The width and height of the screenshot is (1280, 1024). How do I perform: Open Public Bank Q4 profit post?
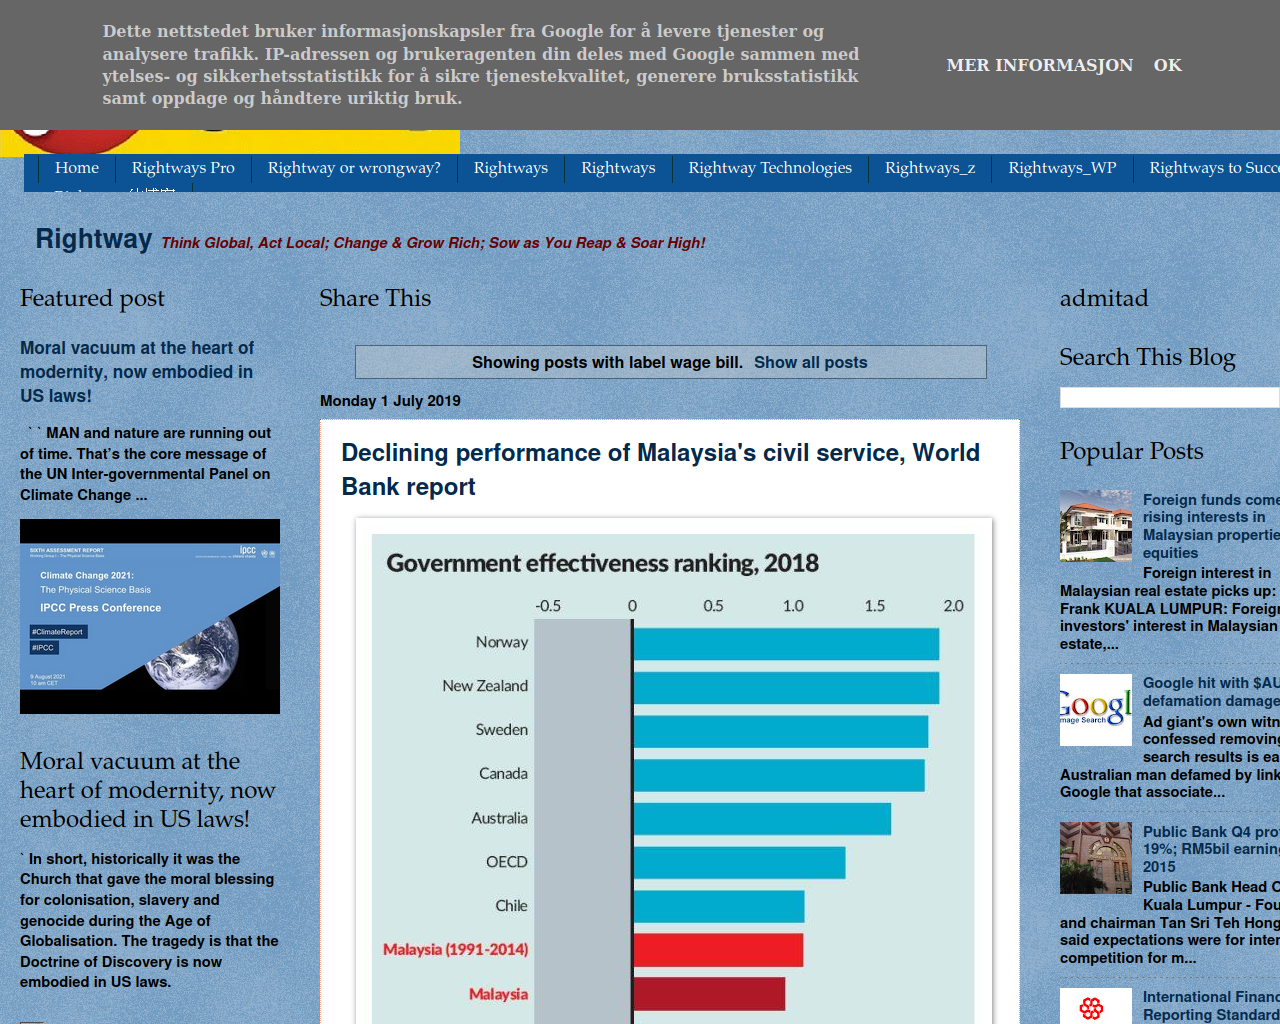tap(1211, 849)
